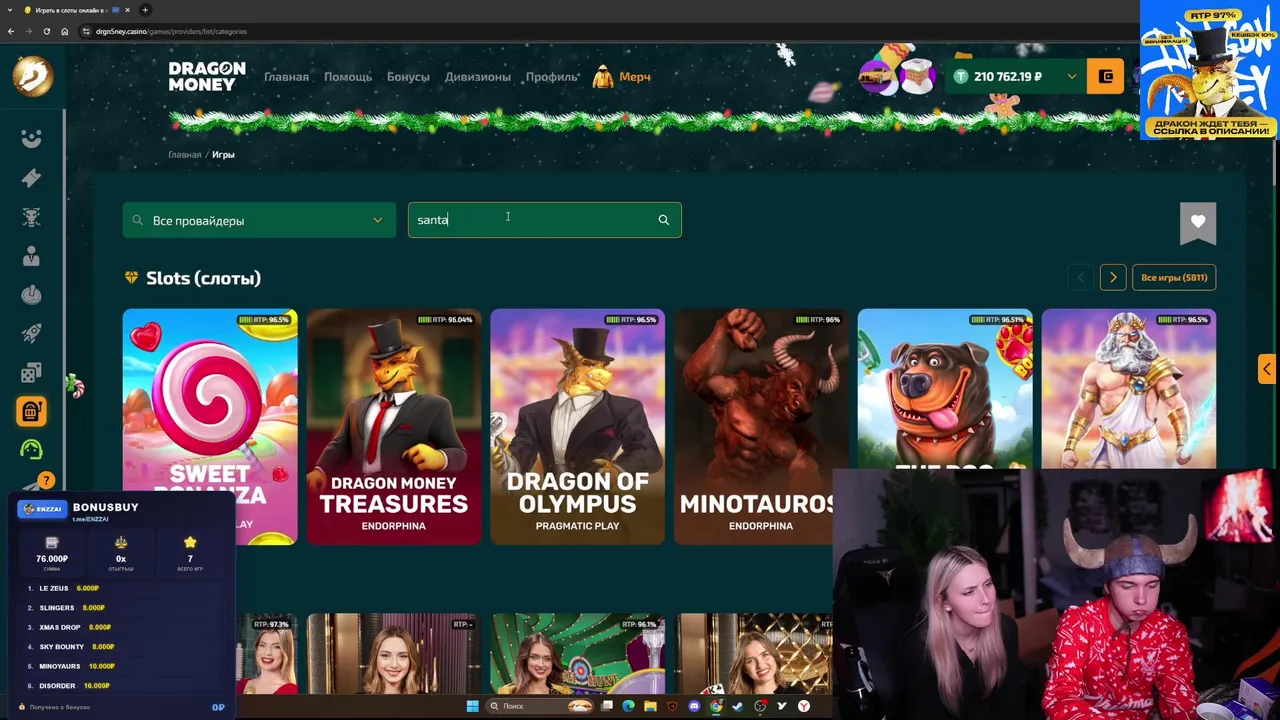Viewport: 1280px width, 720px height.
Task: Click the Slots (слоты) heading
Action: click(203, 278)
